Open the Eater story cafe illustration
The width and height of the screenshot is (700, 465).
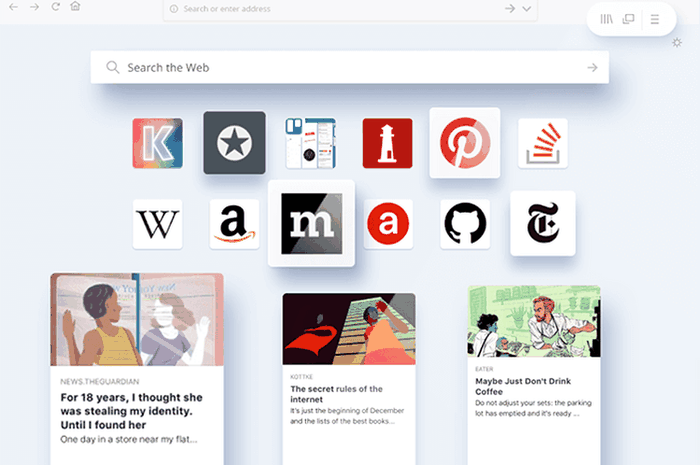pos(534,321)
